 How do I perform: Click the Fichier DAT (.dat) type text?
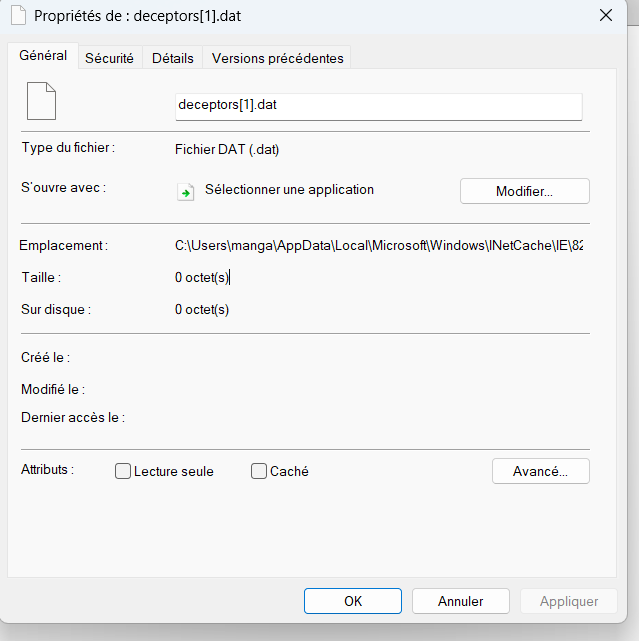point(227,150)
